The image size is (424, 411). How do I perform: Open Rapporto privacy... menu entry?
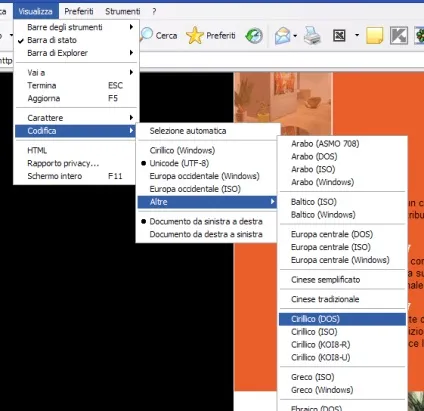pyautogui.click(x=76, y=163)
